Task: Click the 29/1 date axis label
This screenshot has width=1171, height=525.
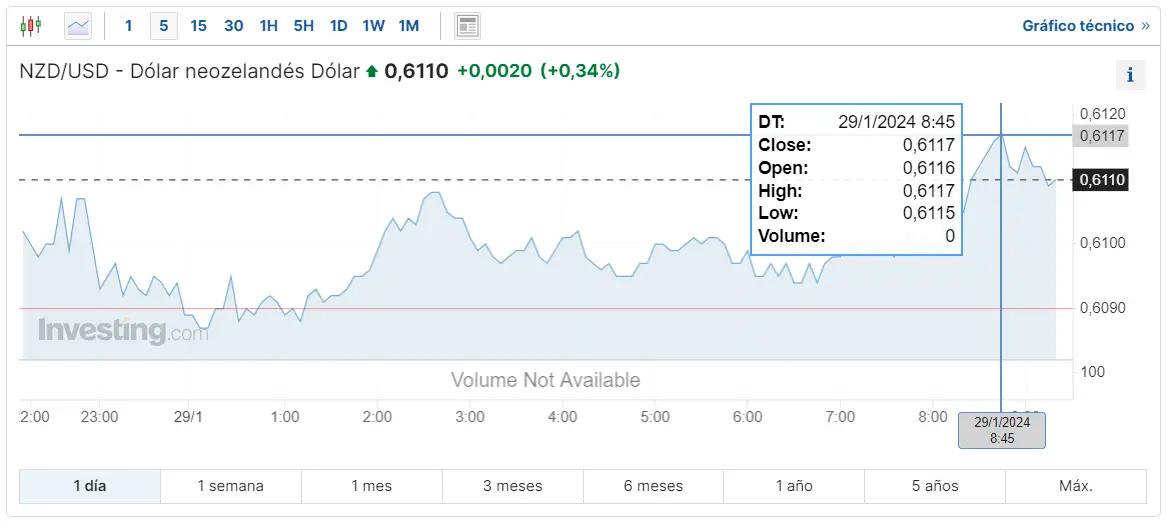Action: [188, 417]
